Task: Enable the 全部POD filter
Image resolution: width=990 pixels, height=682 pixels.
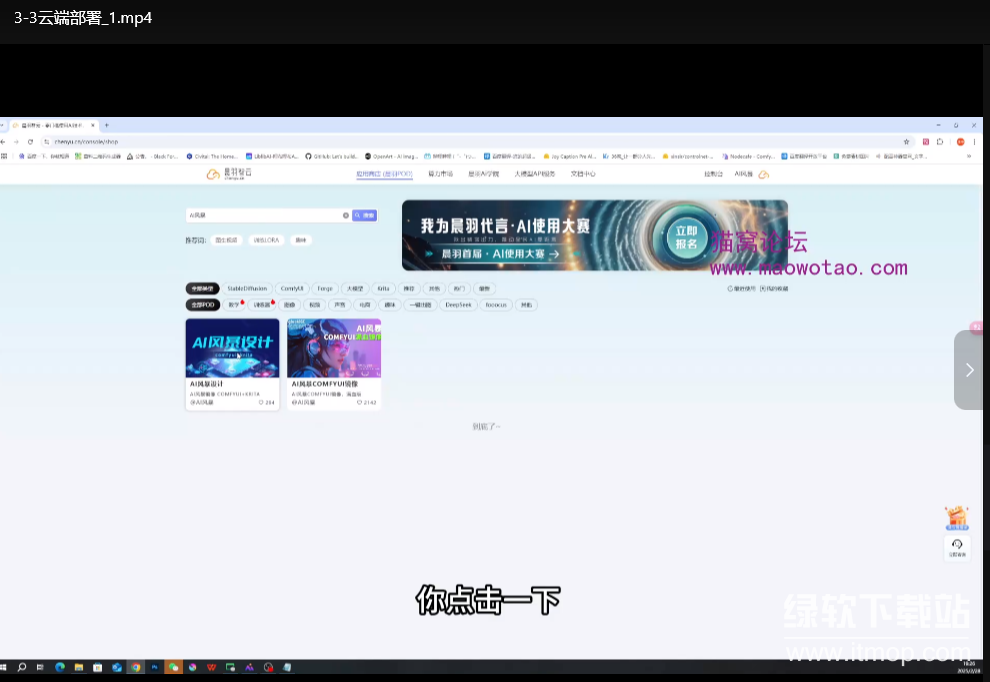Action: tap(202, 305)
